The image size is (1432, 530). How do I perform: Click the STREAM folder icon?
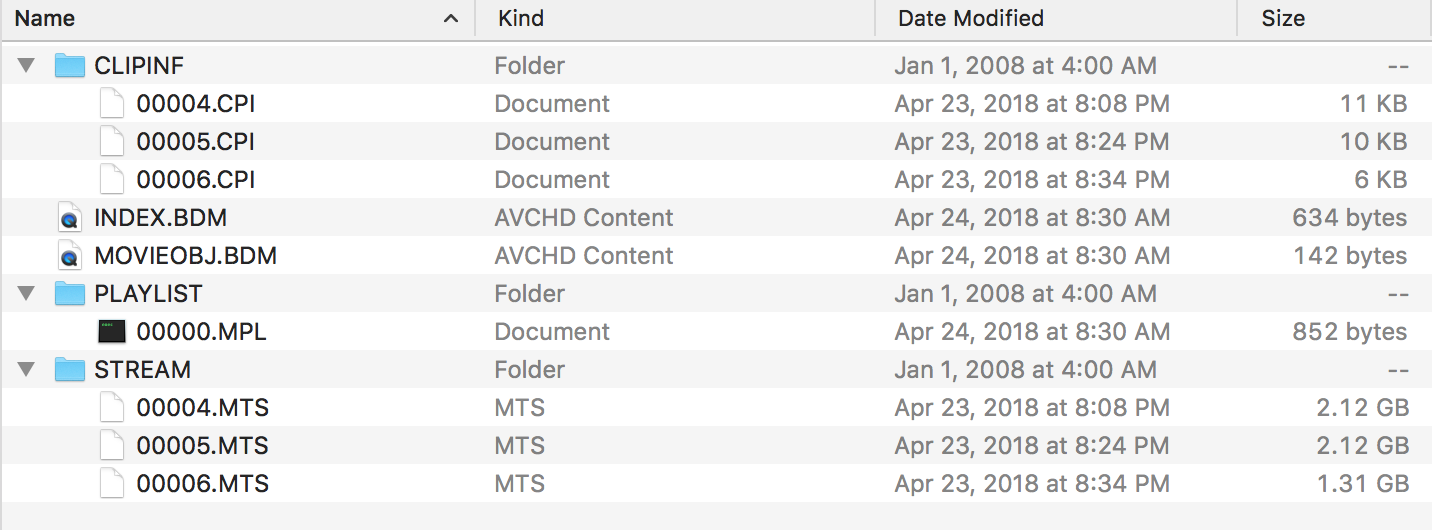[x=69, y=370]
